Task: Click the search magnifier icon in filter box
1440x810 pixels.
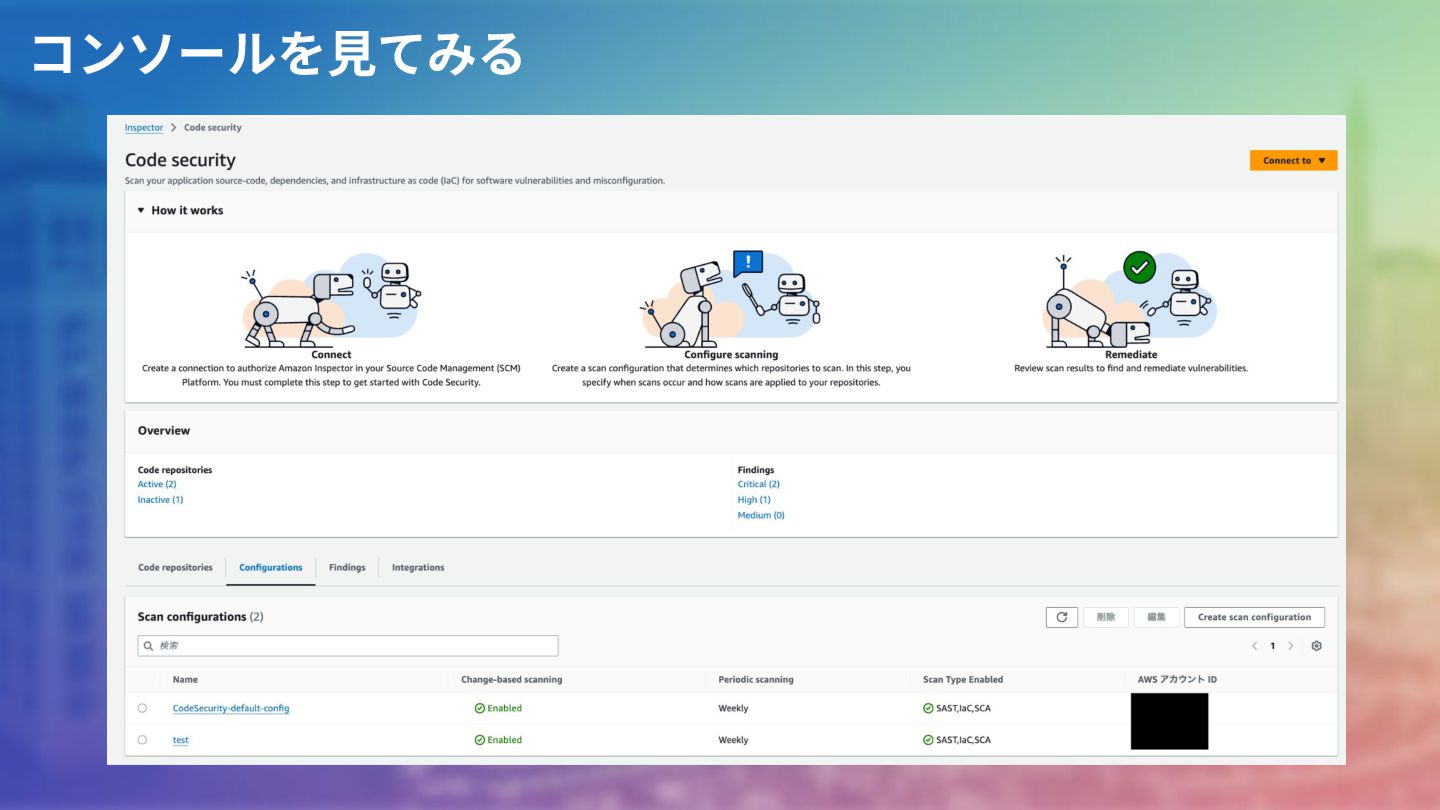Action: click(149, 646)
